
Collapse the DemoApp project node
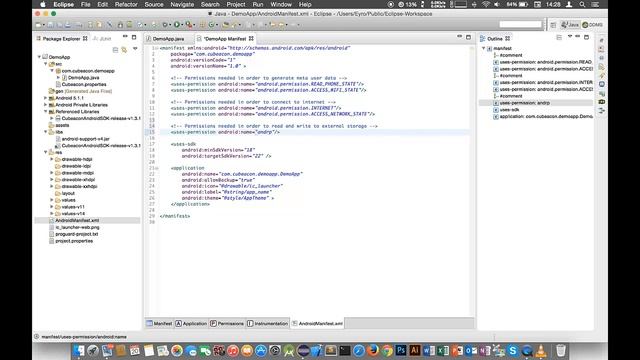pos(40,57)
